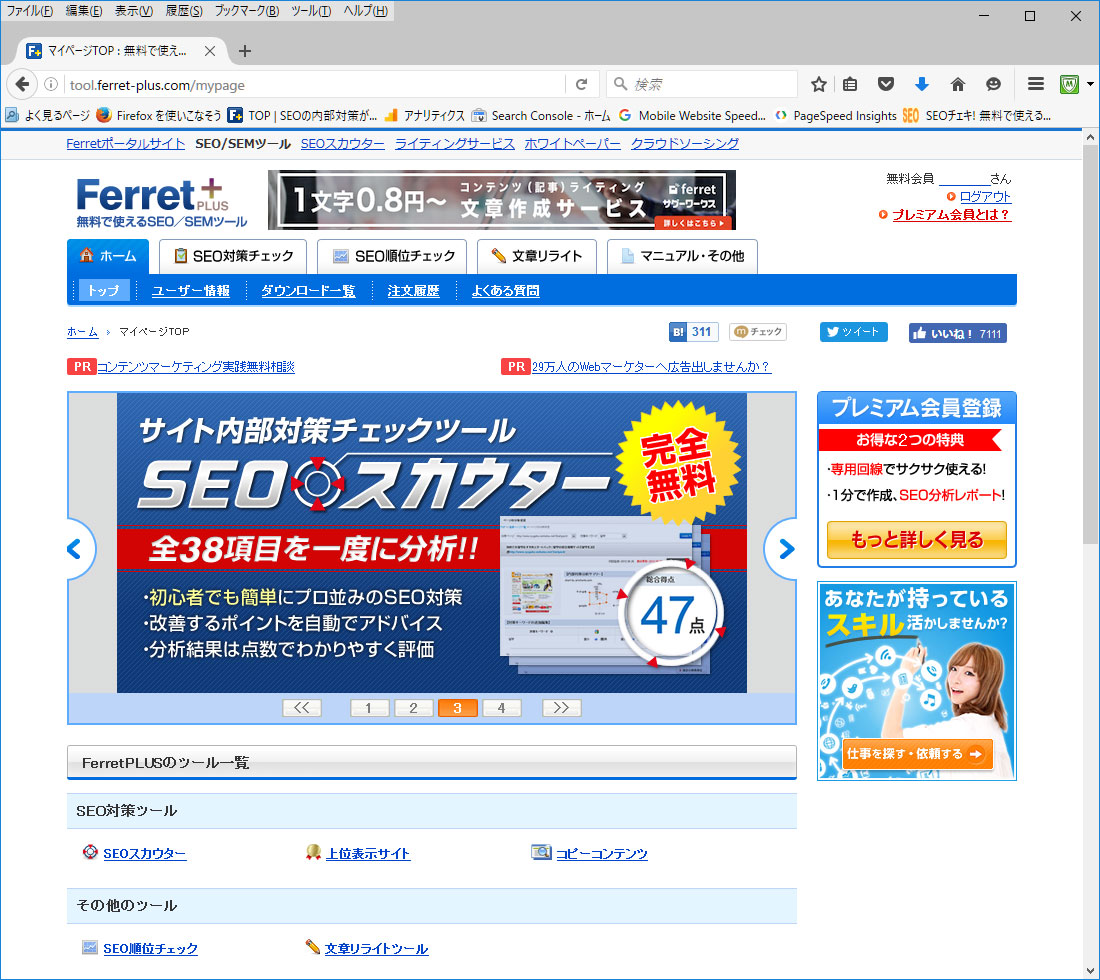Open the アナリティクス bookmark
Viewport: 1100px width, 980px height.
point(424,116)
